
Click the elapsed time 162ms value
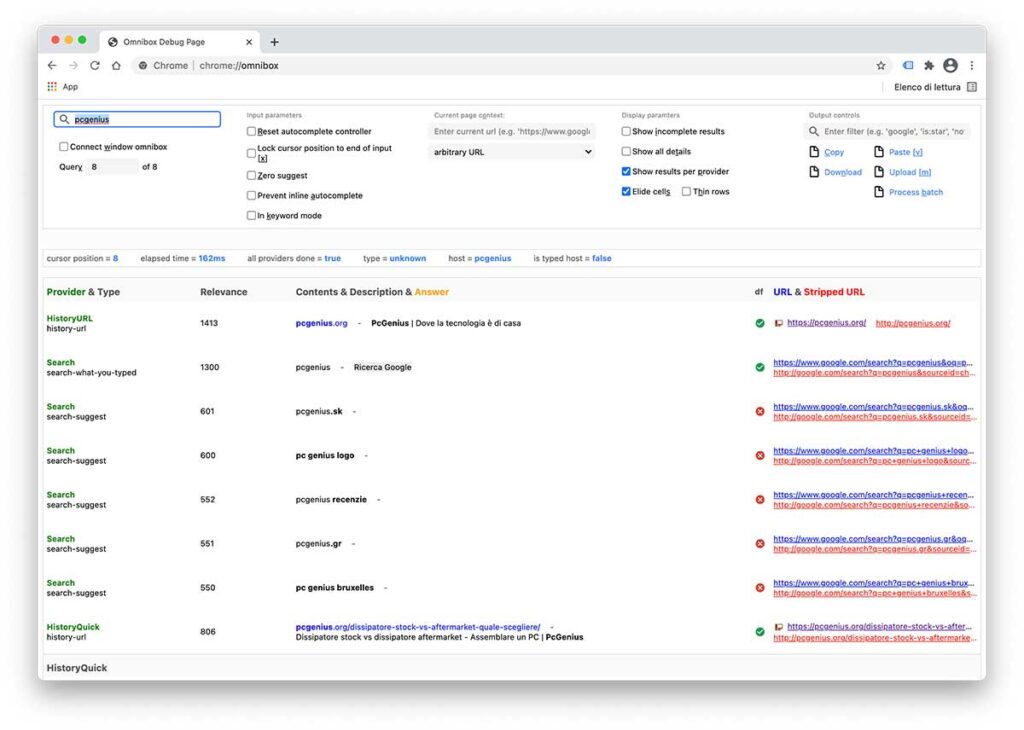(212, 259)
